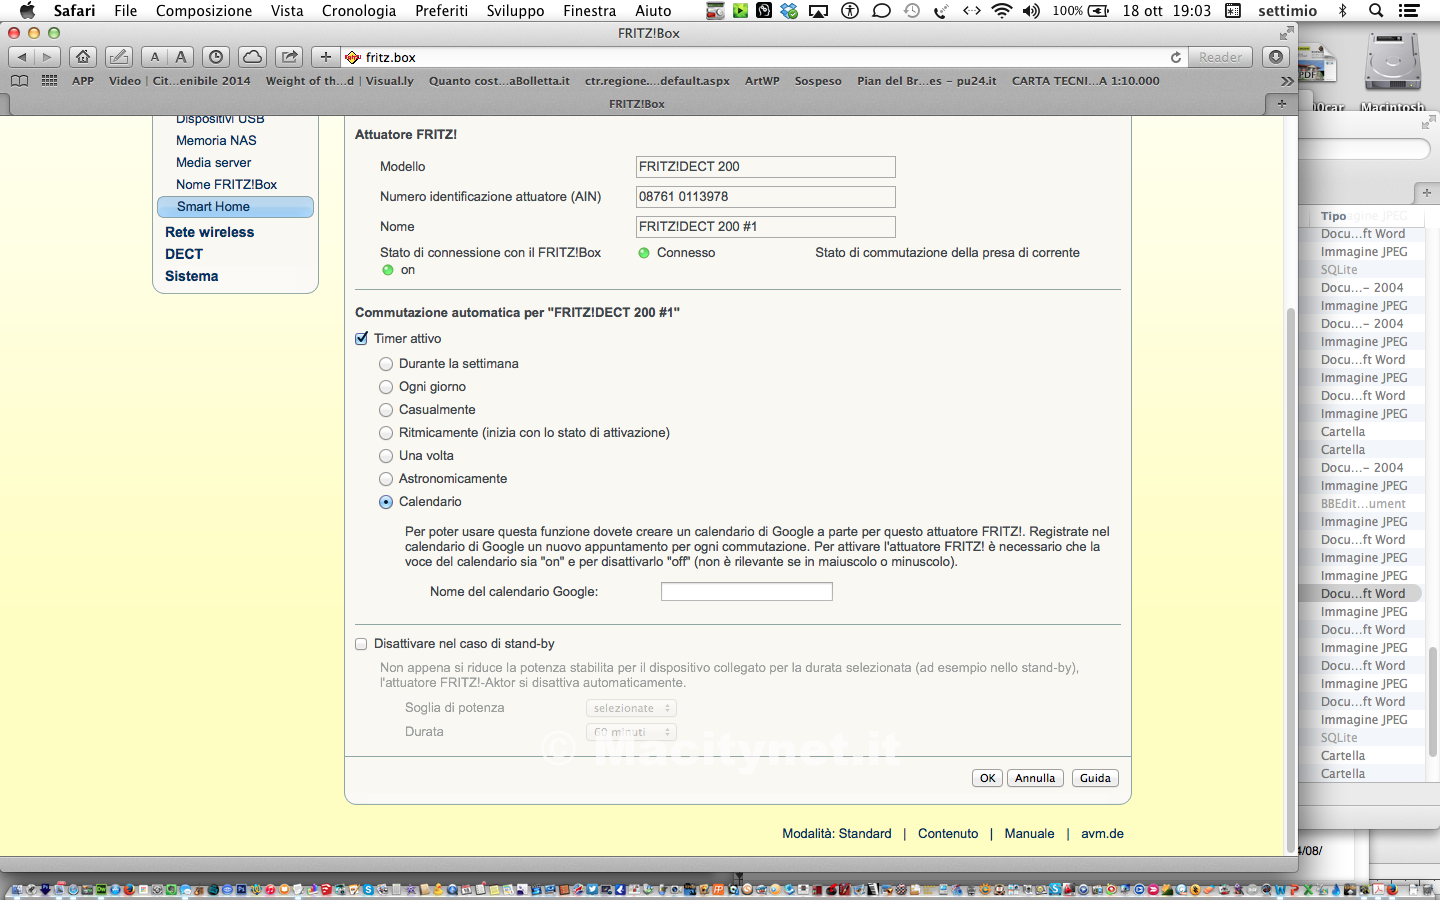Select 'Ogni giorno' radio option
The width and height of the screenshot is (1440, 900).
click(386, 387)
